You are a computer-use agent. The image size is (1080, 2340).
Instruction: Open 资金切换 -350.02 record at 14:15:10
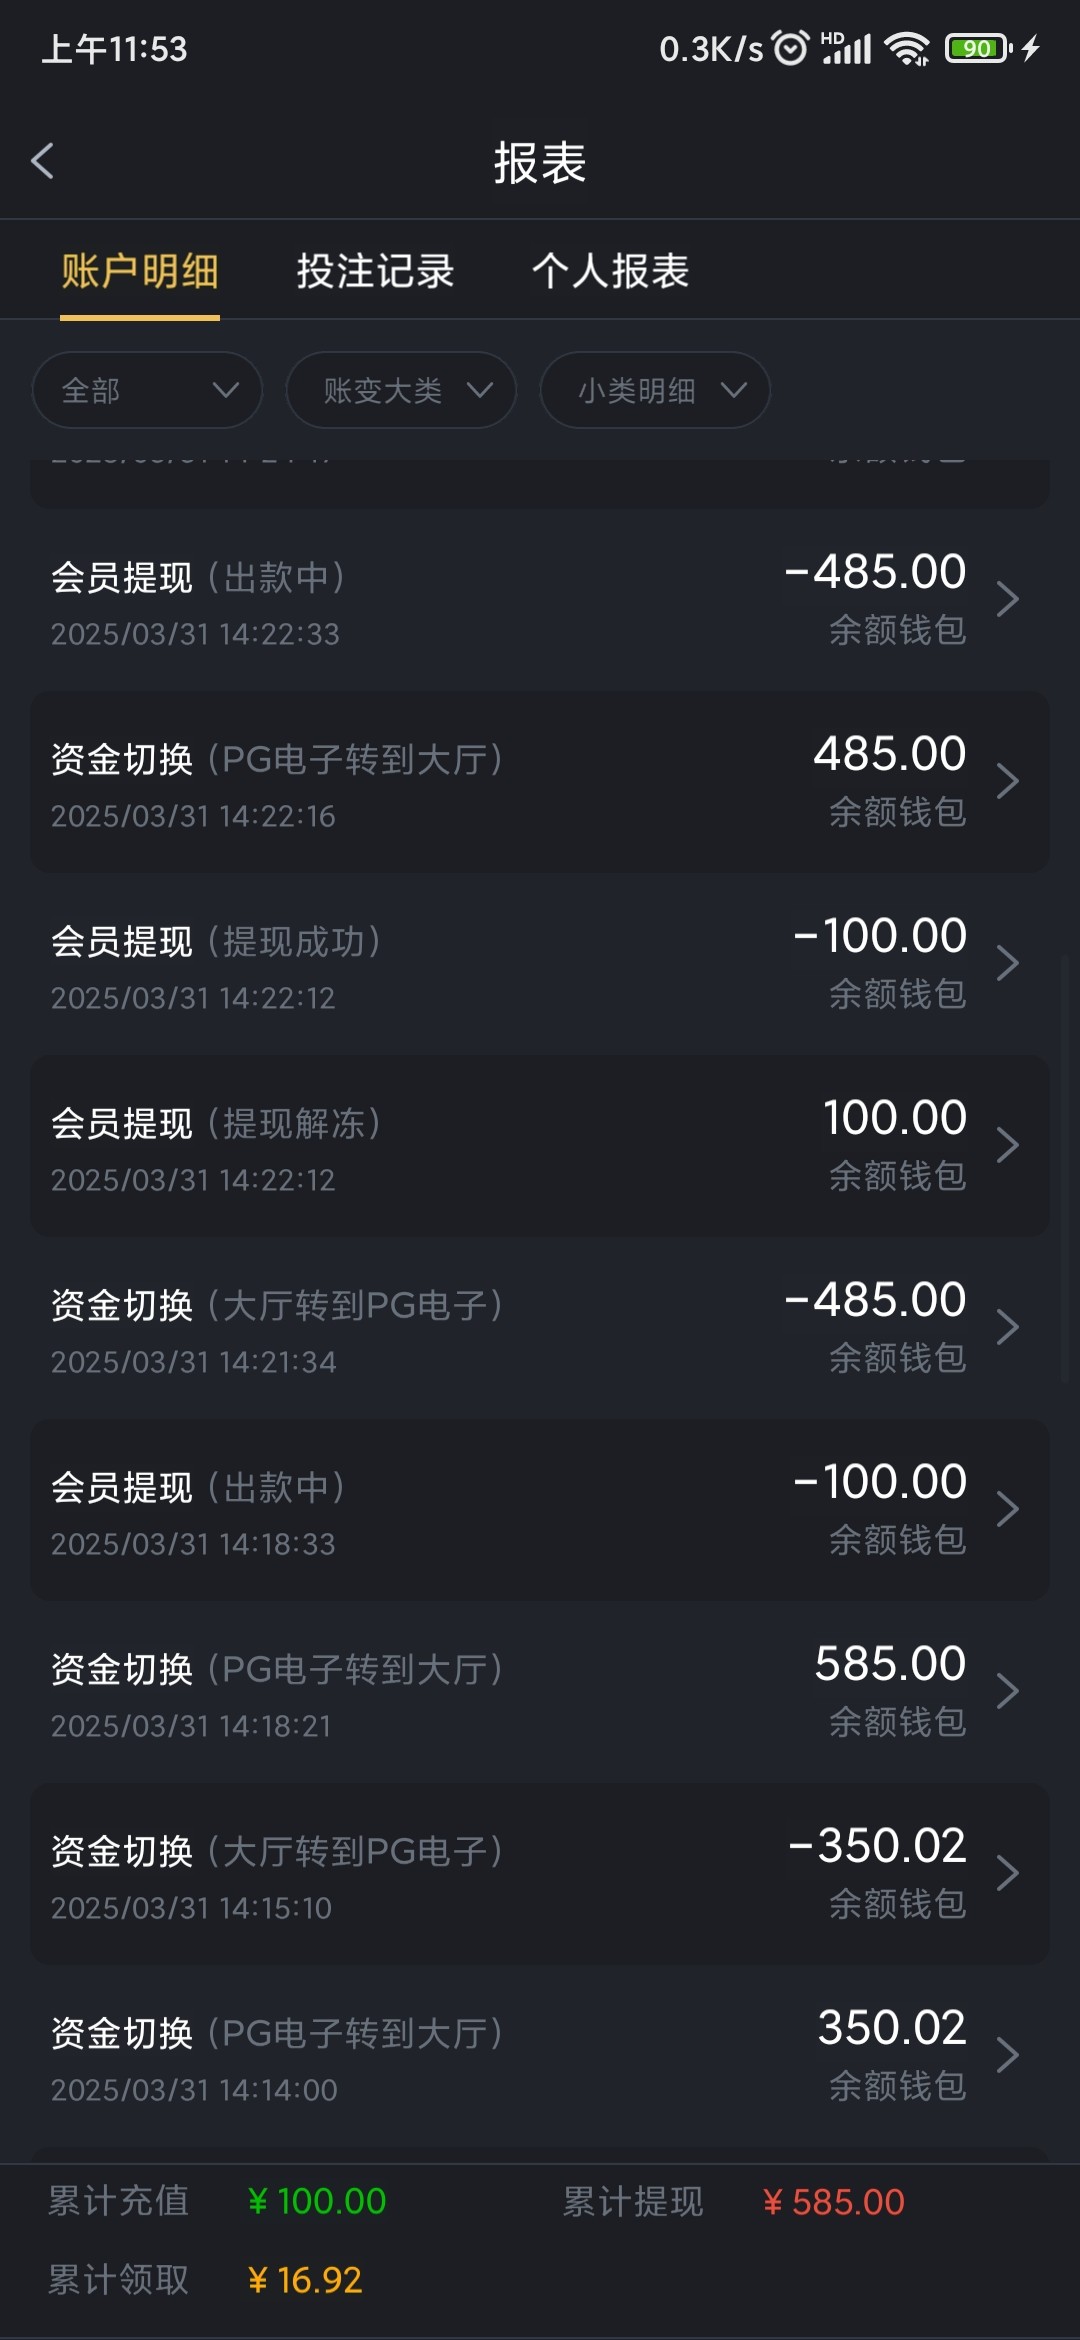540,1874
